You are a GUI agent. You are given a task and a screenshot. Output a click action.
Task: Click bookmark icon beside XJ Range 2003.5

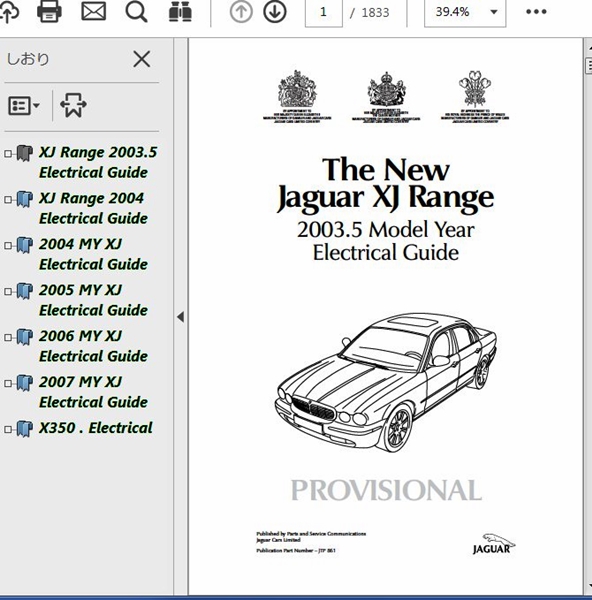click(x=24, y=153)
